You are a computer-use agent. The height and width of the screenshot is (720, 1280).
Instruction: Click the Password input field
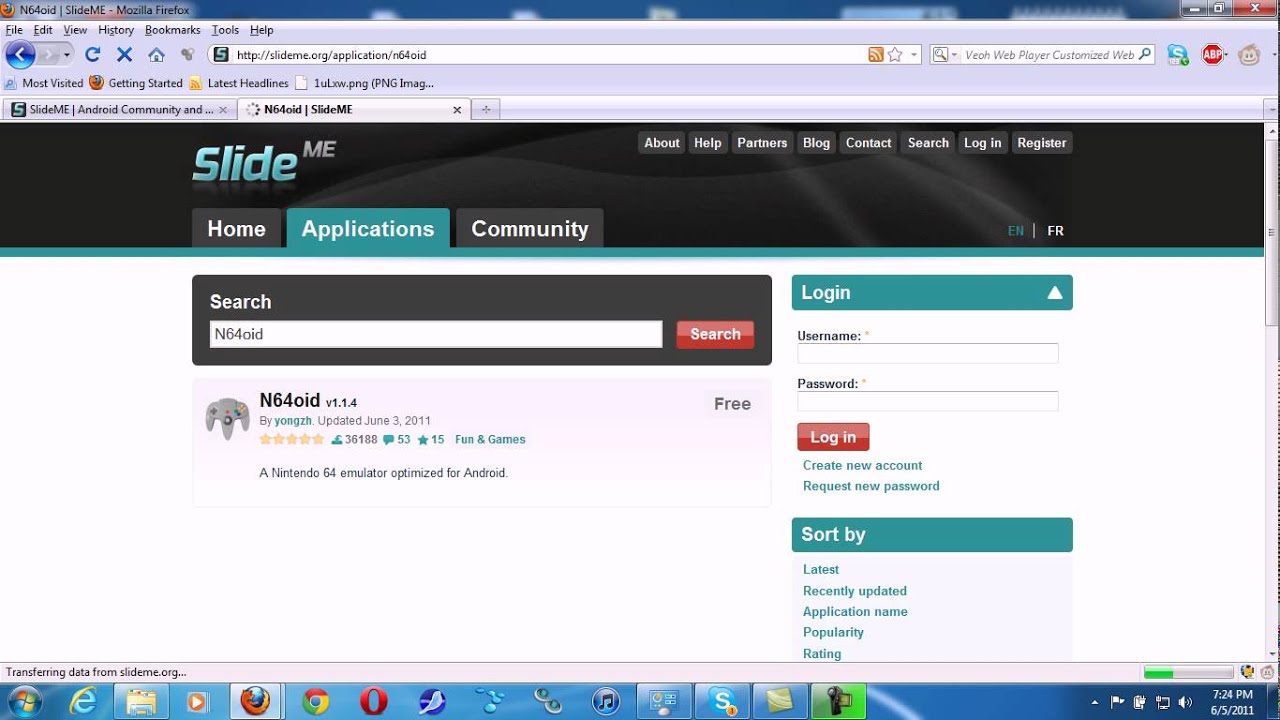pyautogui.click(x=928, y=401)
